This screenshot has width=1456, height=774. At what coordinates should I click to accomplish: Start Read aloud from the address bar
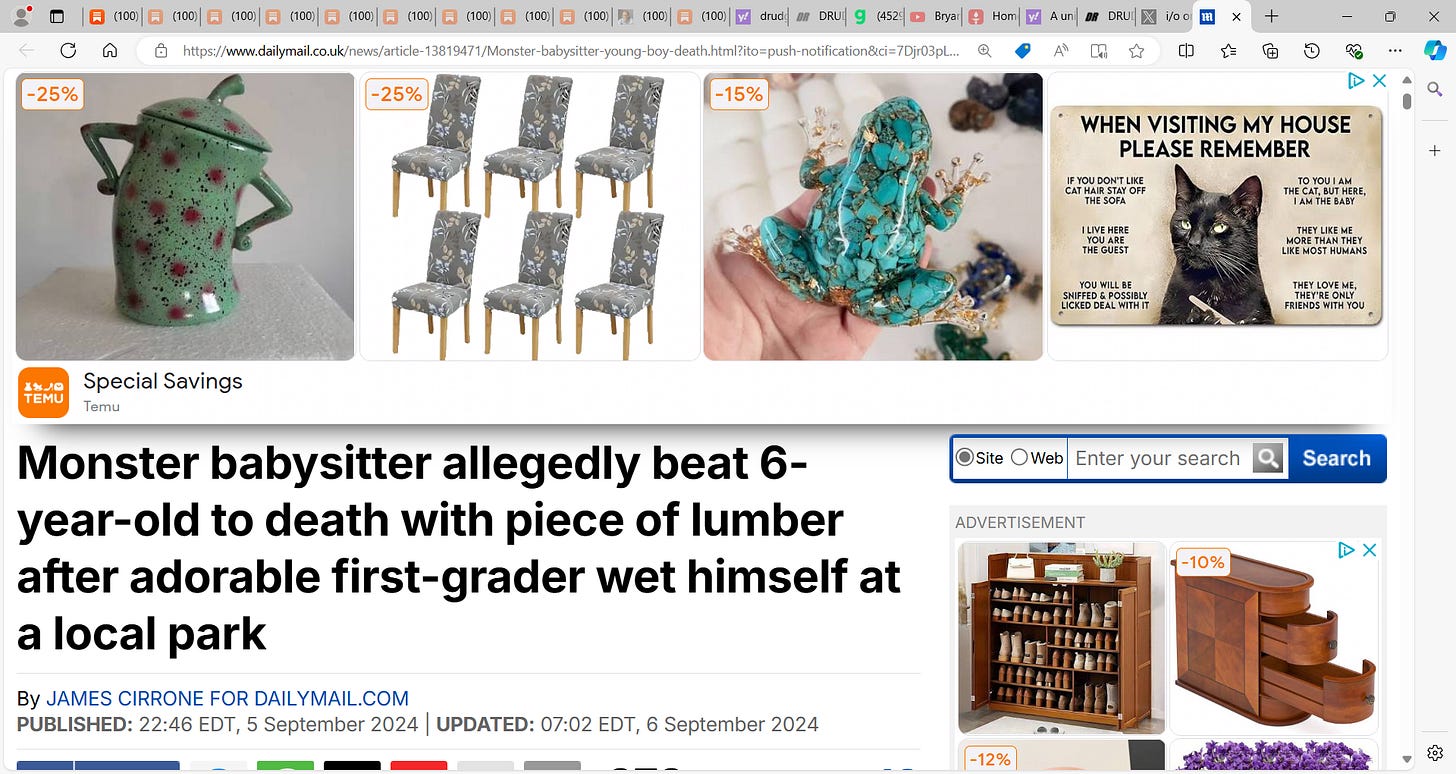(x=1061, y=51)
